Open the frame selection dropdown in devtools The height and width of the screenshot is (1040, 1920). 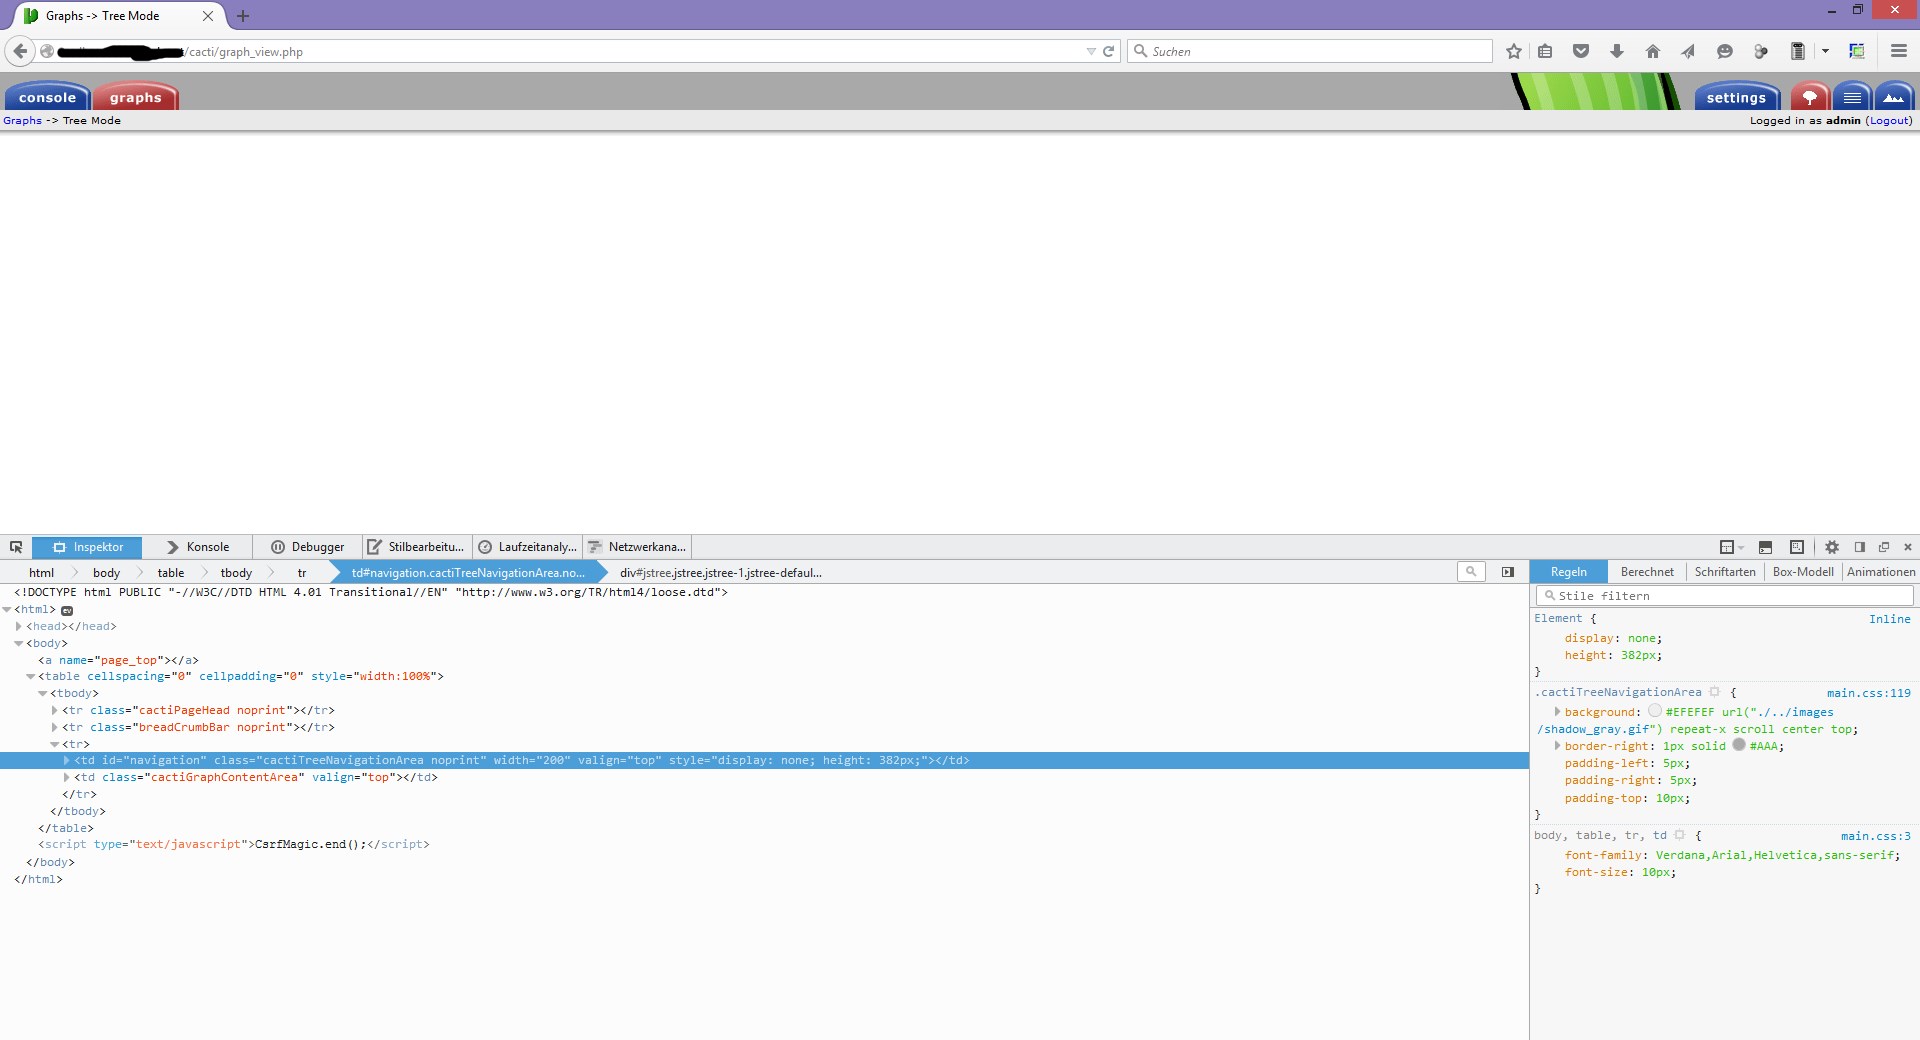pos(1731,547)
